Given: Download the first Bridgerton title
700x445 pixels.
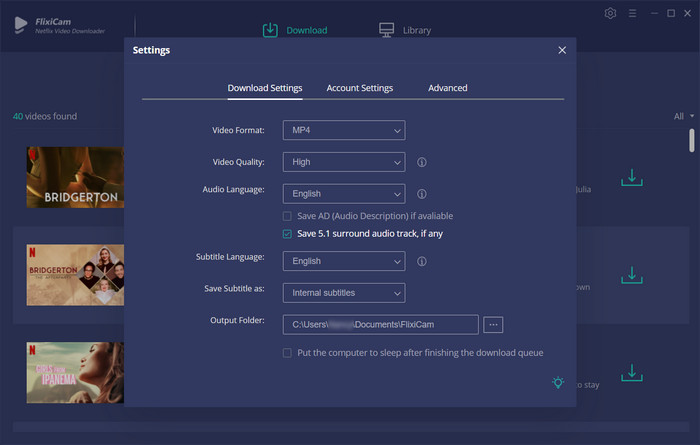Looking at the screenshot, I should click(632, 178).
